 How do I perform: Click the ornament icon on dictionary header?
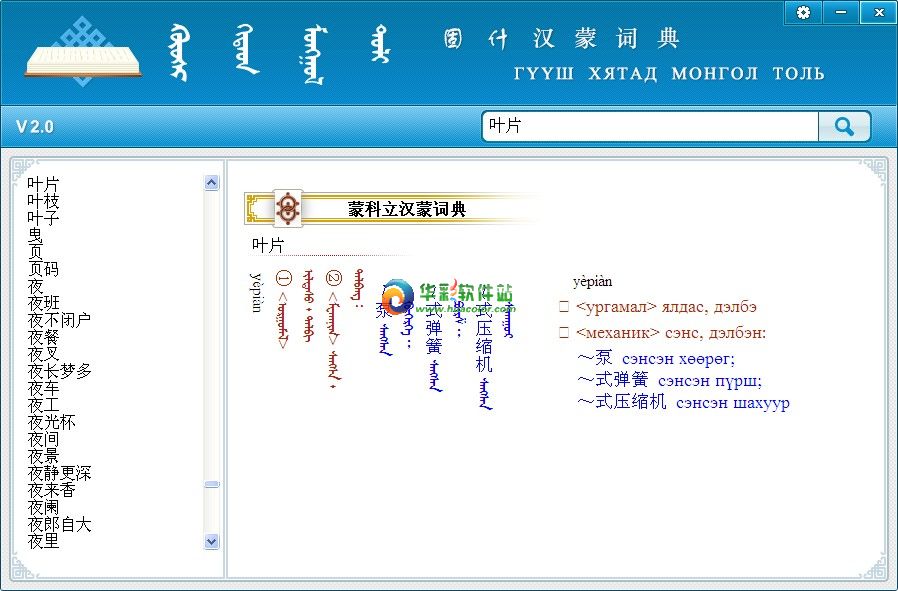pyautogui.click(x=287, y=208)
